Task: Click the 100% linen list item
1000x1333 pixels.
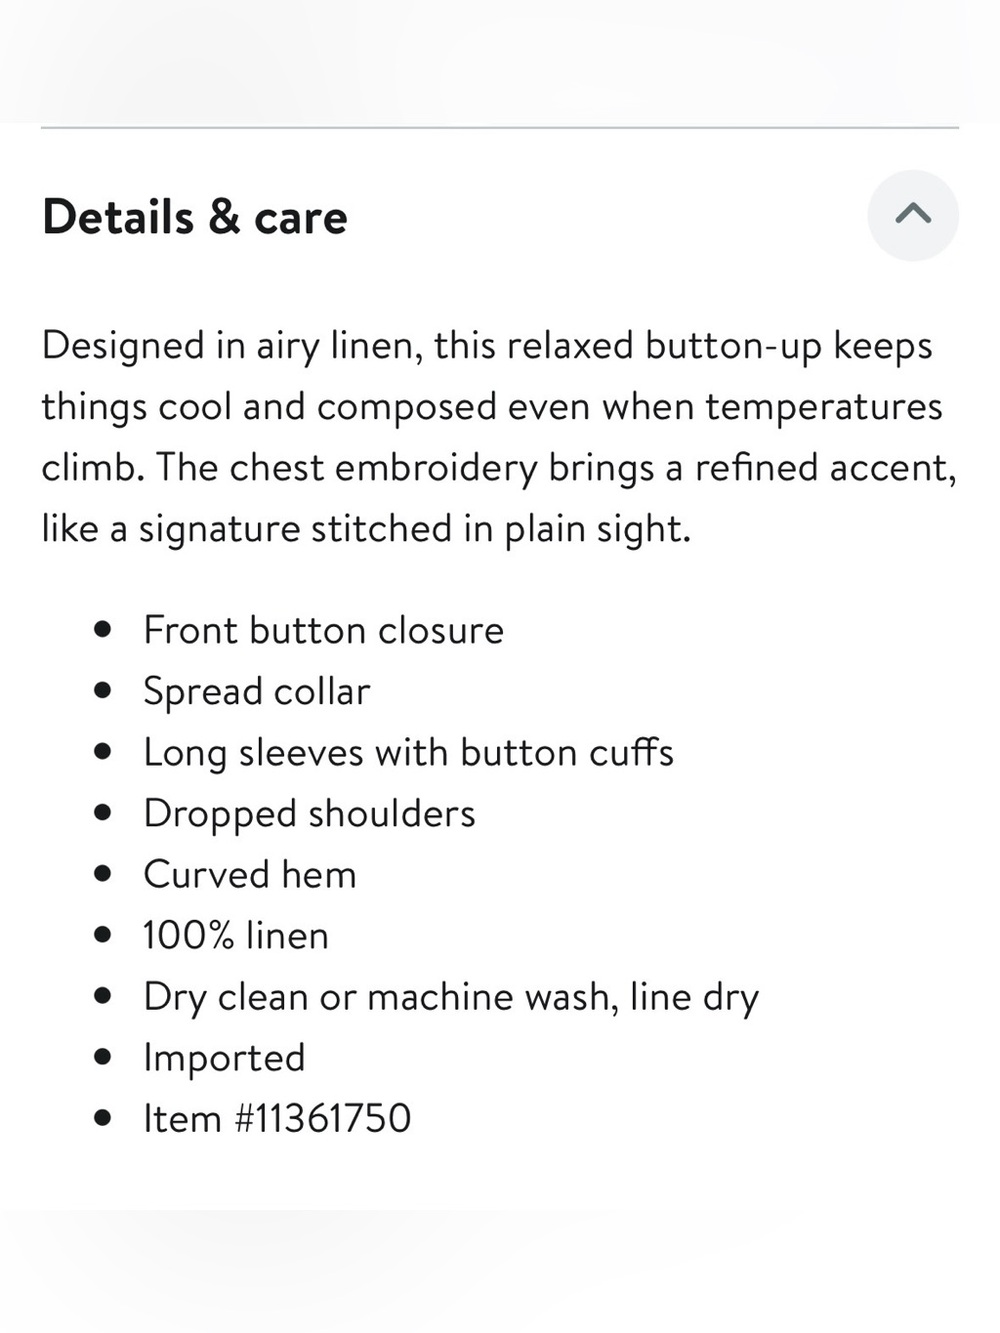Action: tap(235, 935)
